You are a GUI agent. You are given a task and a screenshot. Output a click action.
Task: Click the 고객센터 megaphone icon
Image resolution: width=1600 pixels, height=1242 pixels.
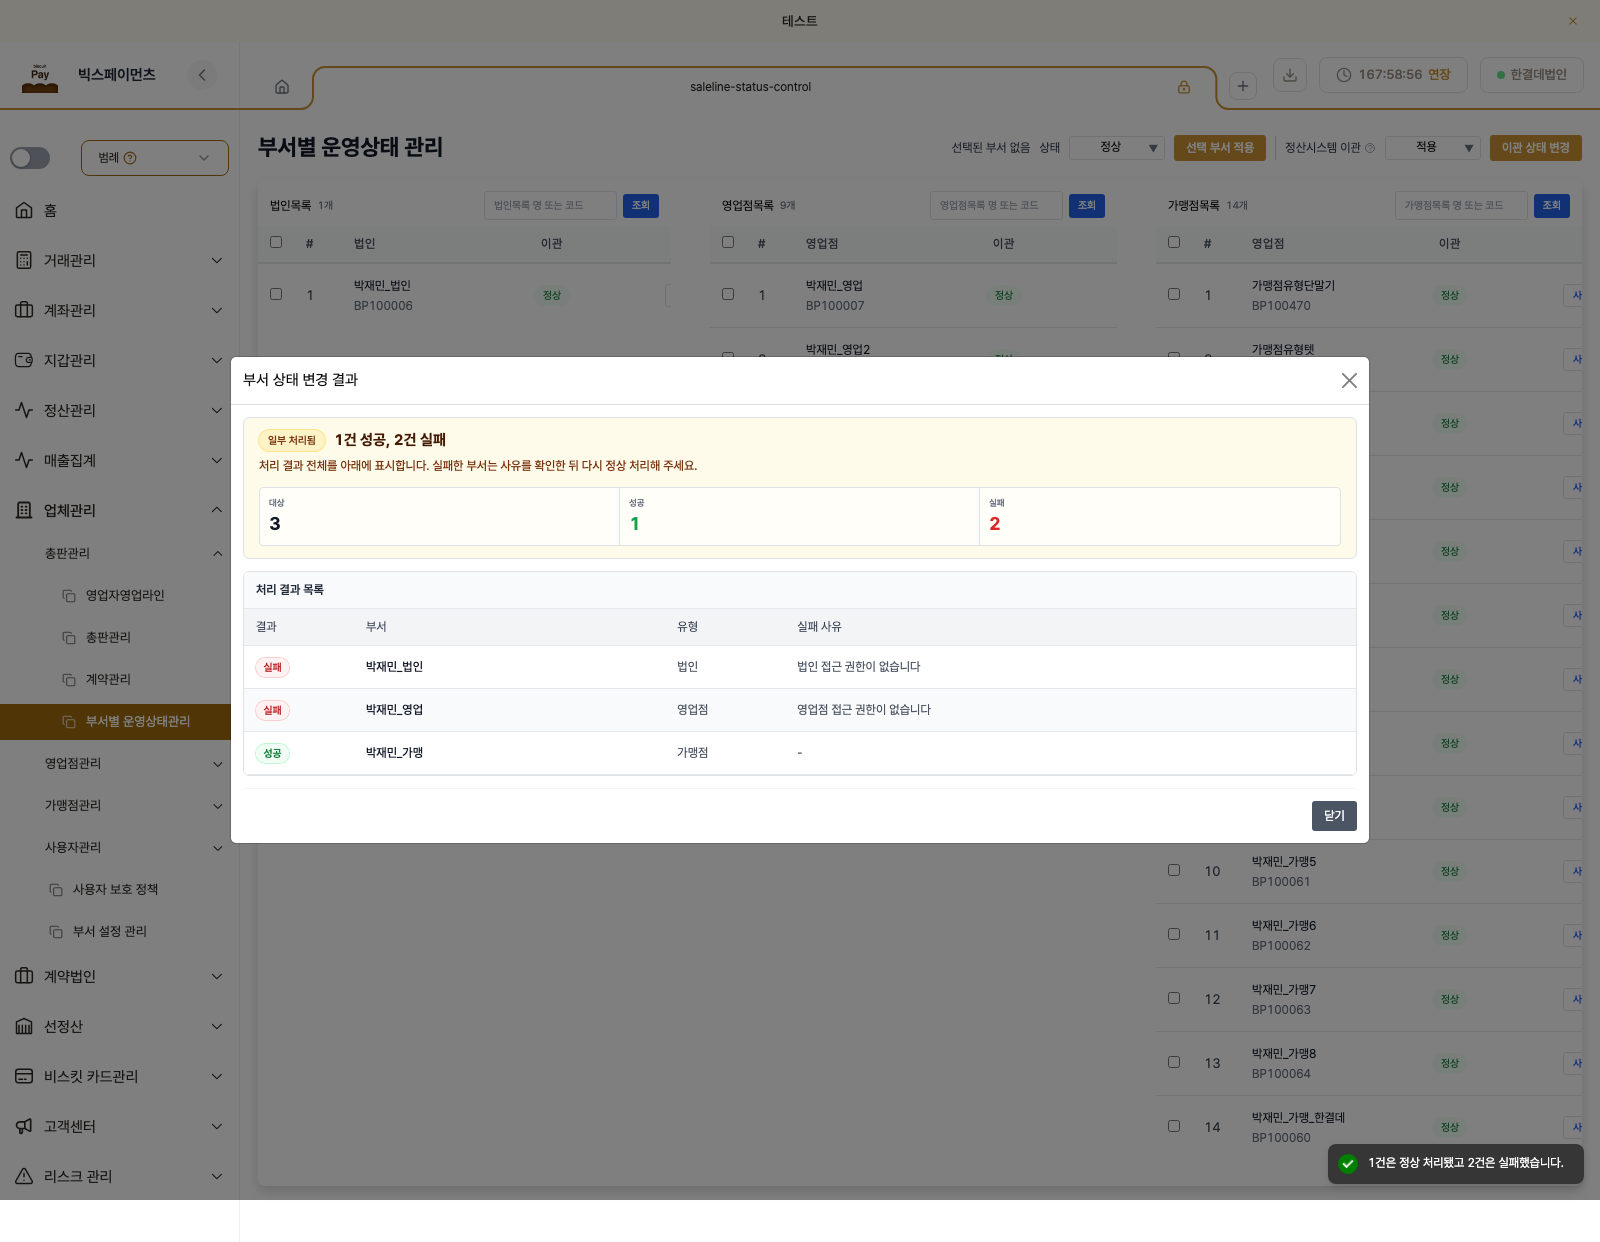24,1126
